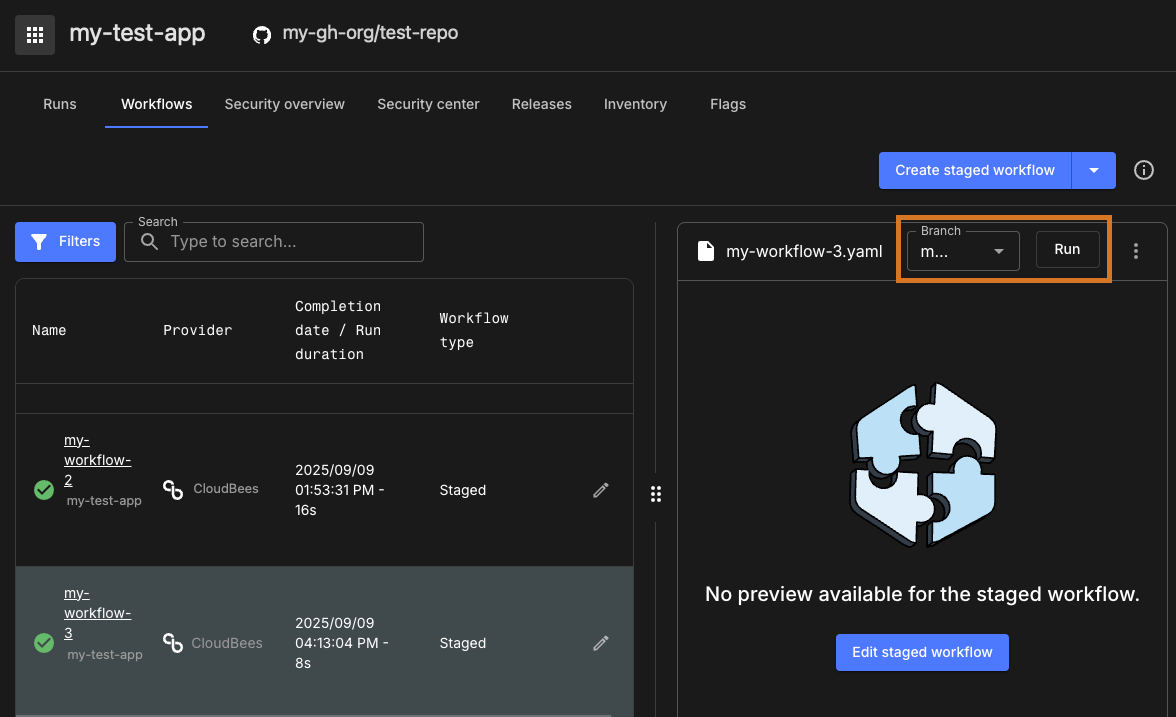Open the Security overview tab
This screenshot has height=717, width=1176.
(x=284, y=104)
